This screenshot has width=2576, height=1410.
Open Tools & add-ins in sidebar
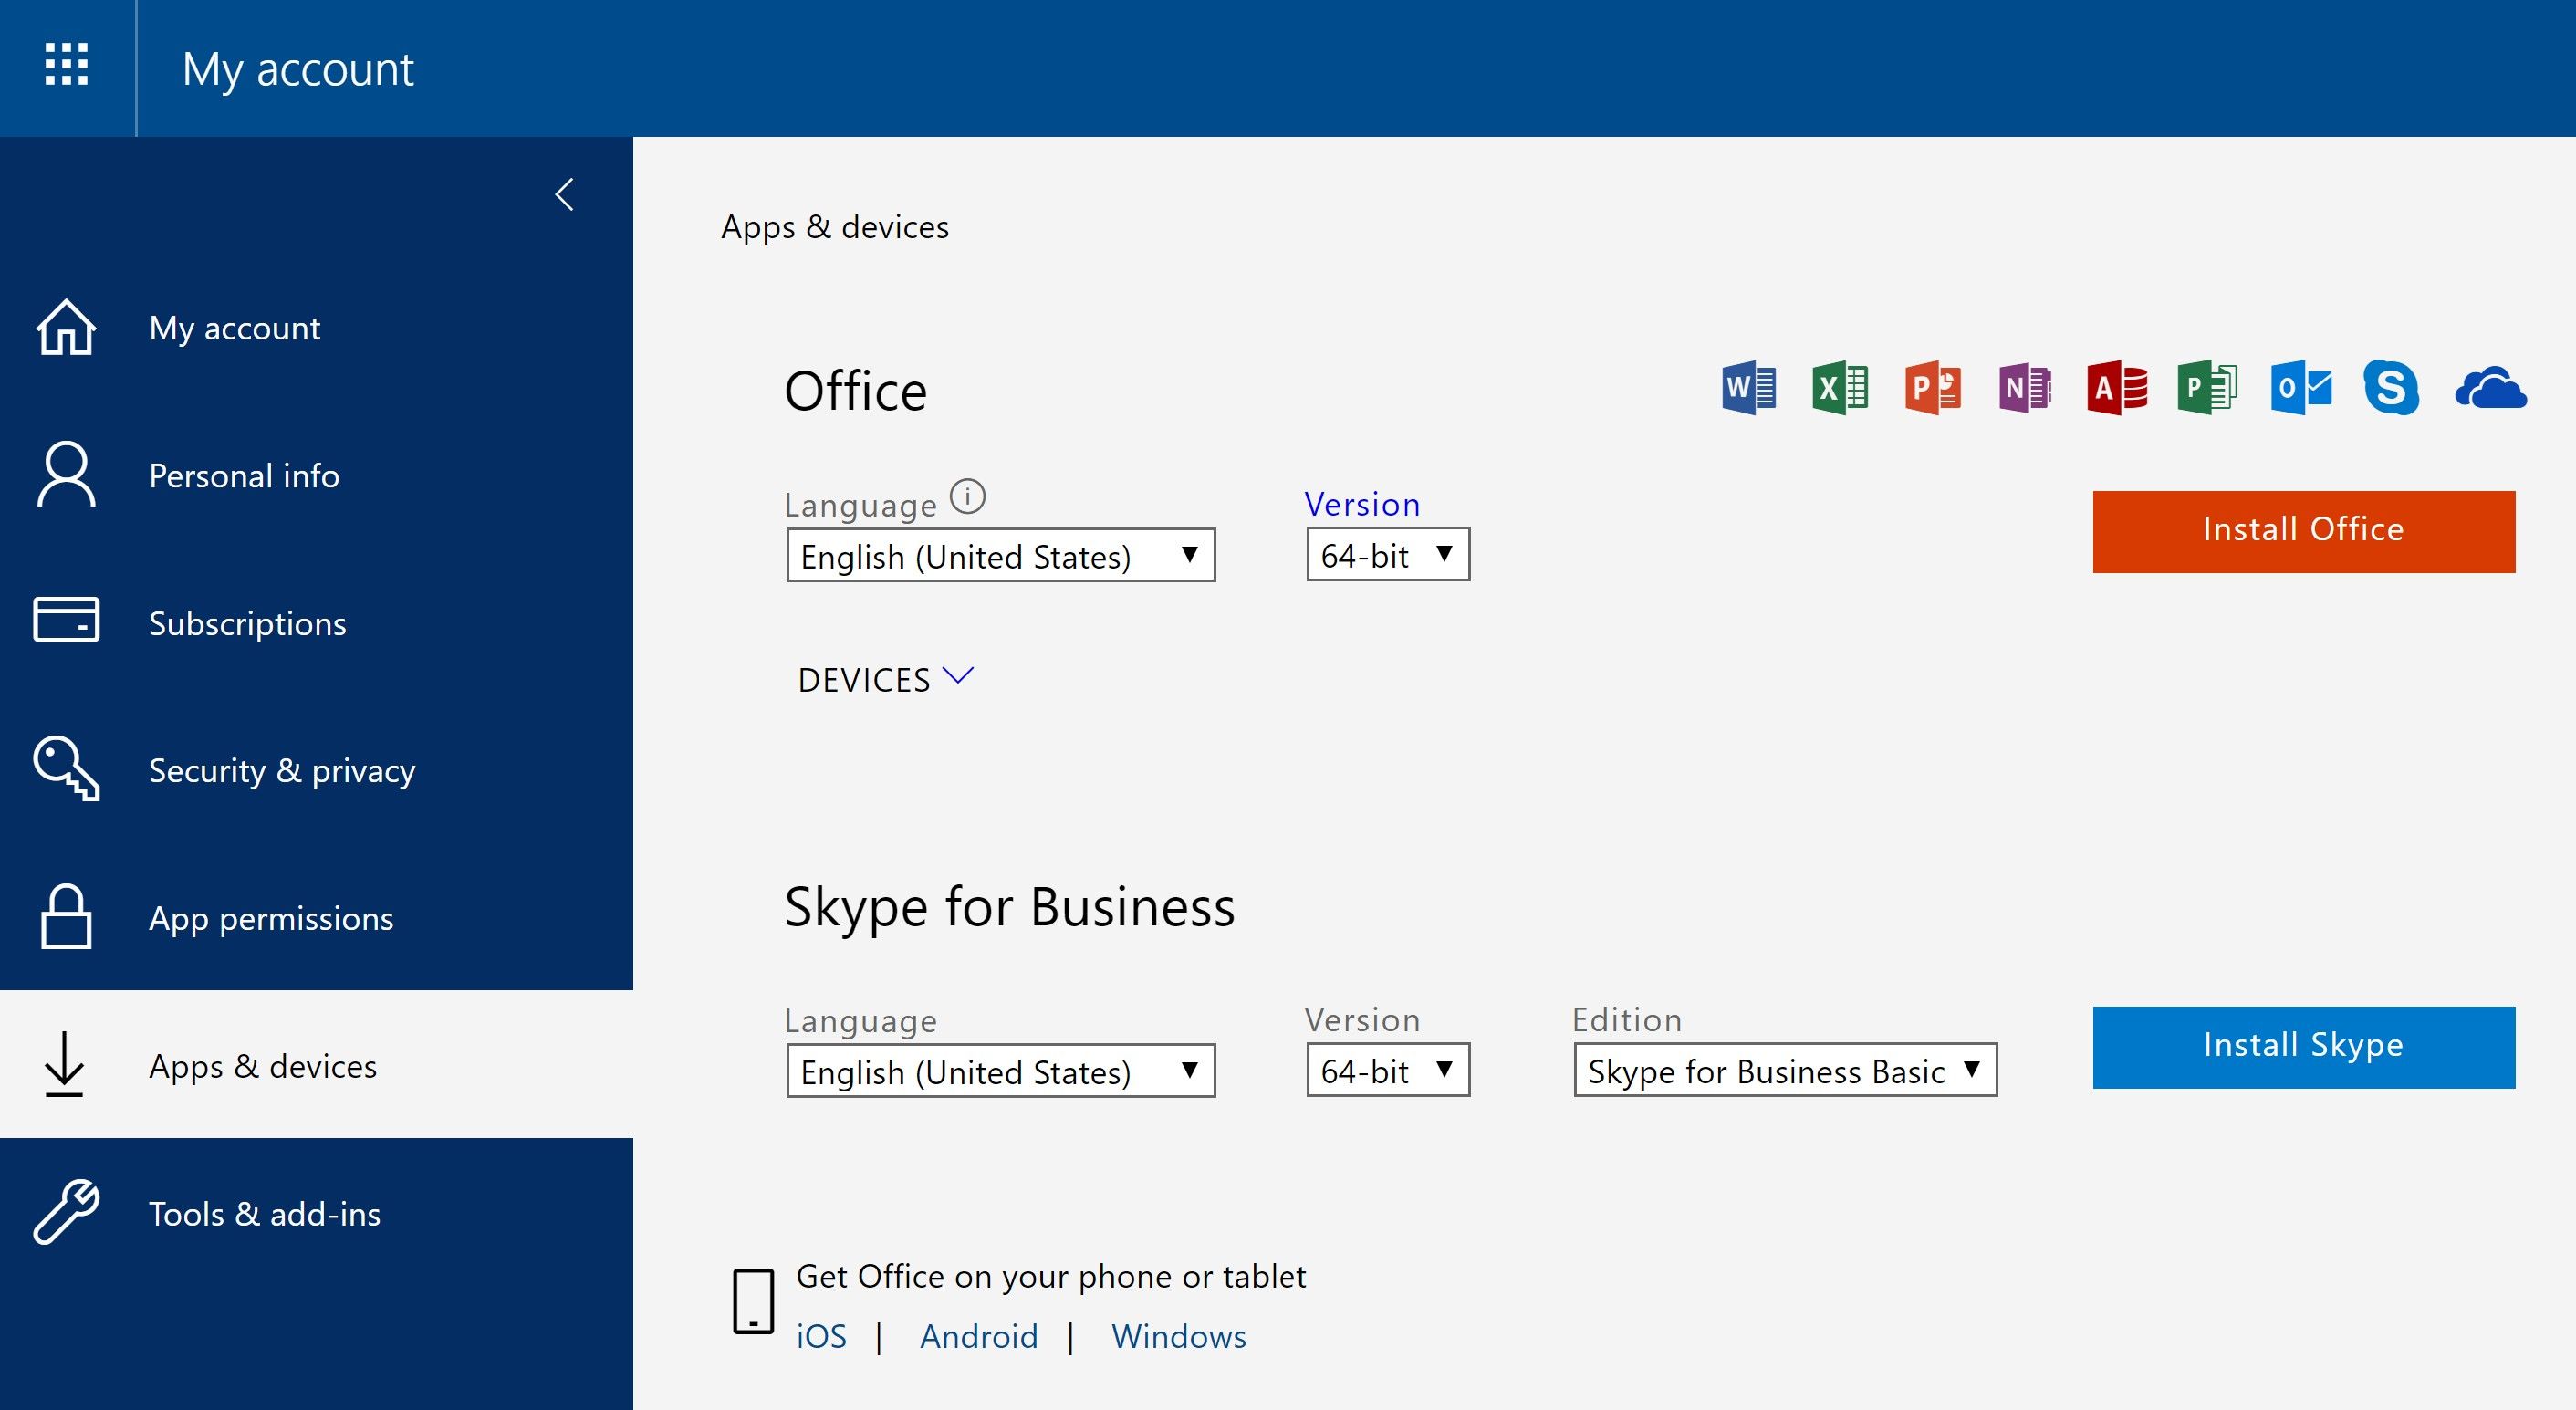(x=316, y=1212)
